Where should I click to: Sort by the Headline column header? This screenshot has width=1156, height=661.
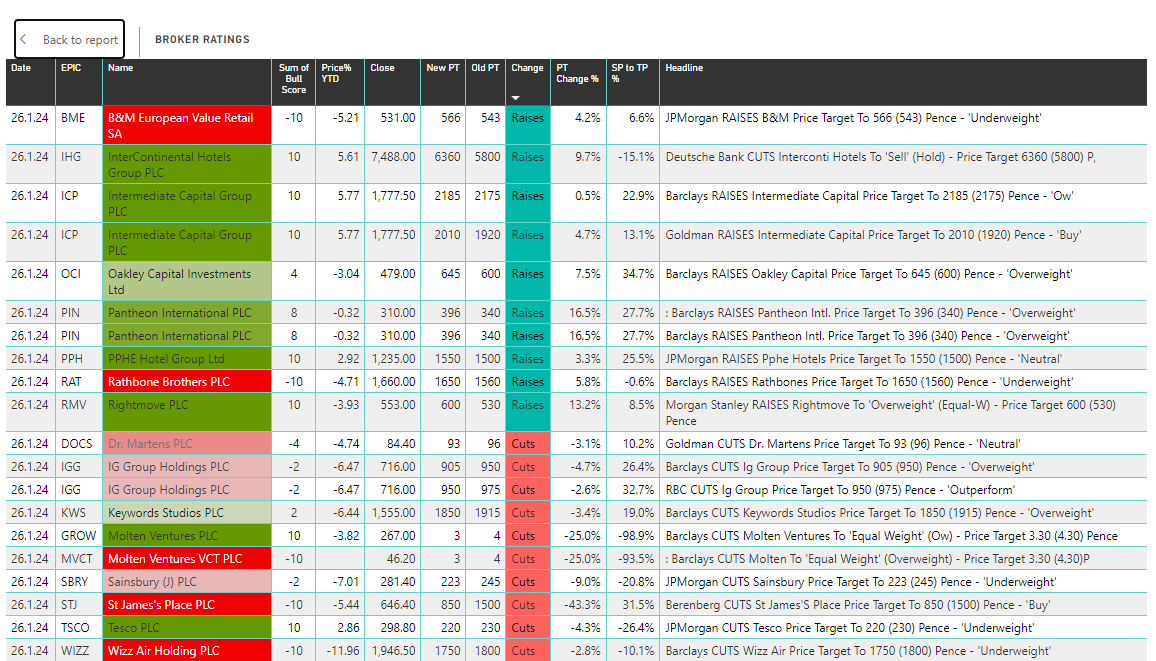coord(903,81)
